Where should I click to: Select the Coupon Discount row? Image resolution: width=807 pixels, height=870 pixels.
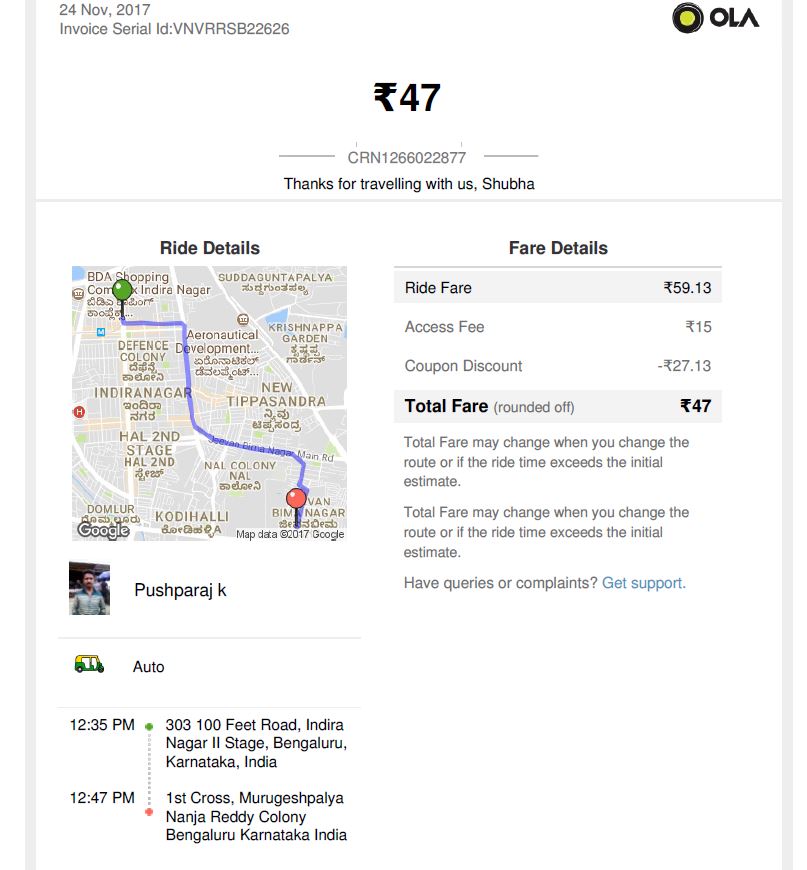557,366
